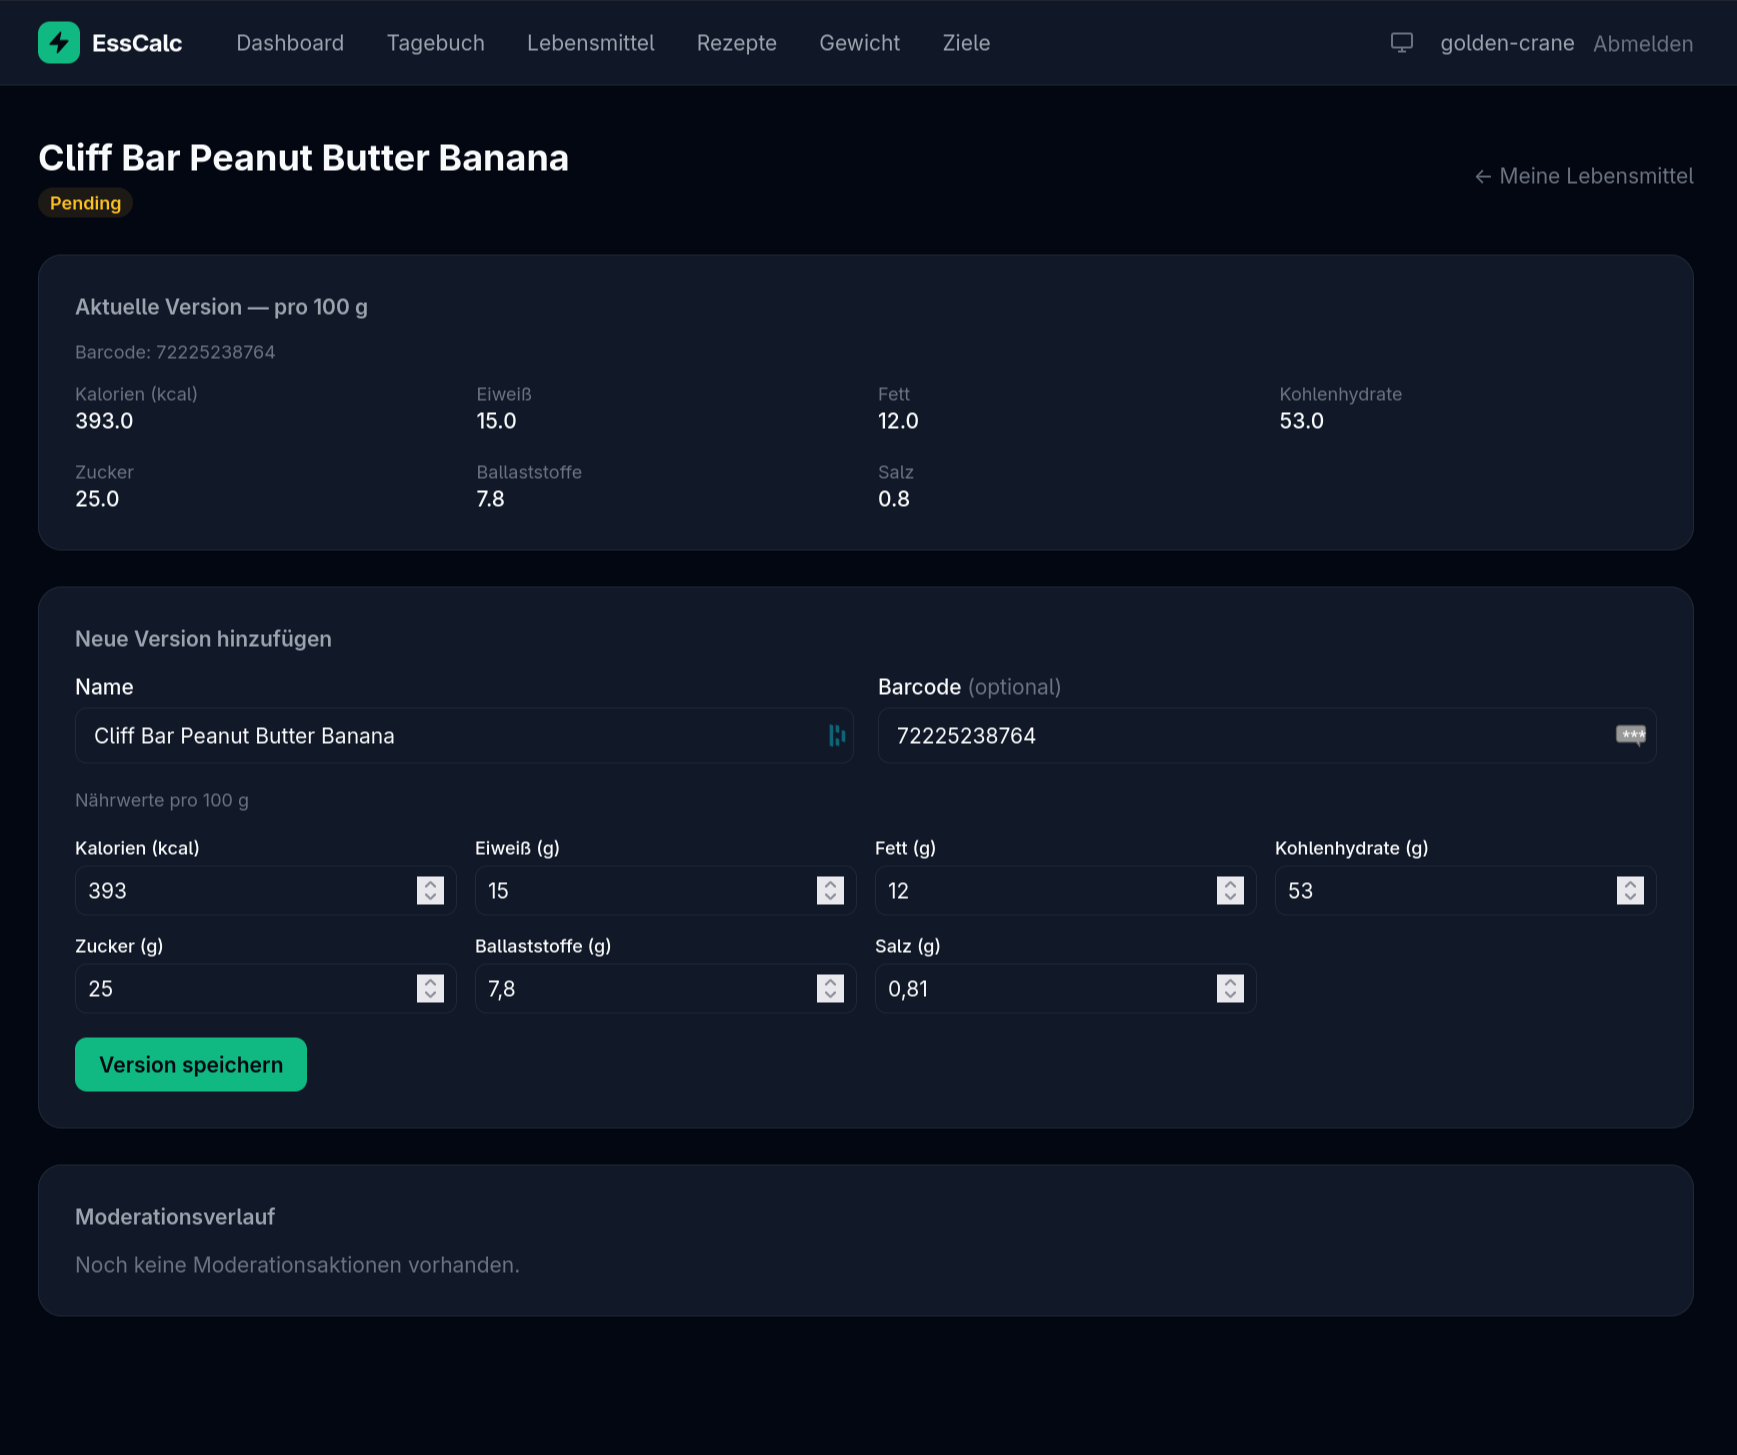Screen dimensions: 1737x1455
Task: Click the Barcode input field
Action: [1267, 736]
